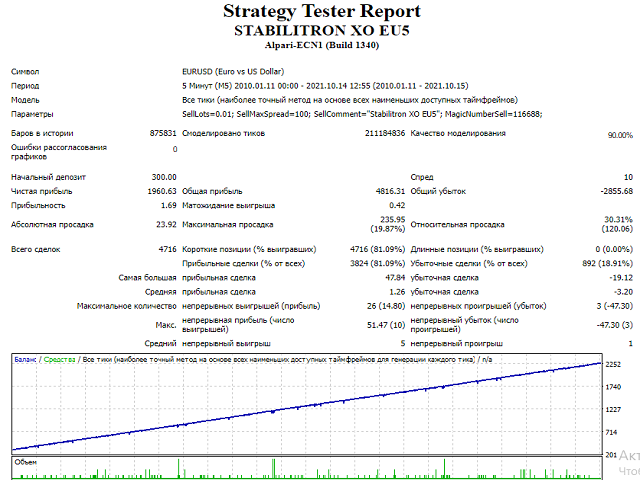The height and width of the screenshot is (480, 640).
Task: Select the STABILITRON XO EU5 heading
Action: click(321, 31)
